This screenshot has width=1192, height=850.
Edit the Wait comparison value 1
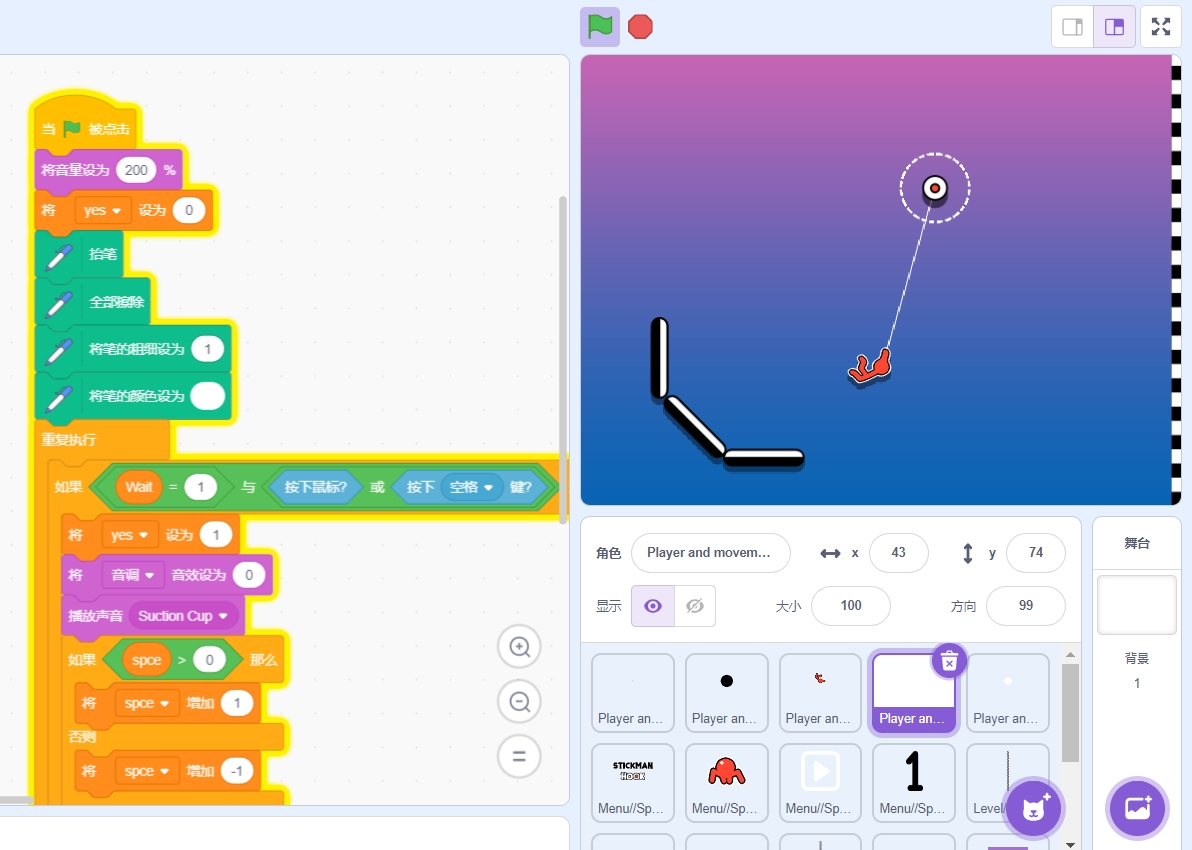pyautogui.click(x=201, y=487)
